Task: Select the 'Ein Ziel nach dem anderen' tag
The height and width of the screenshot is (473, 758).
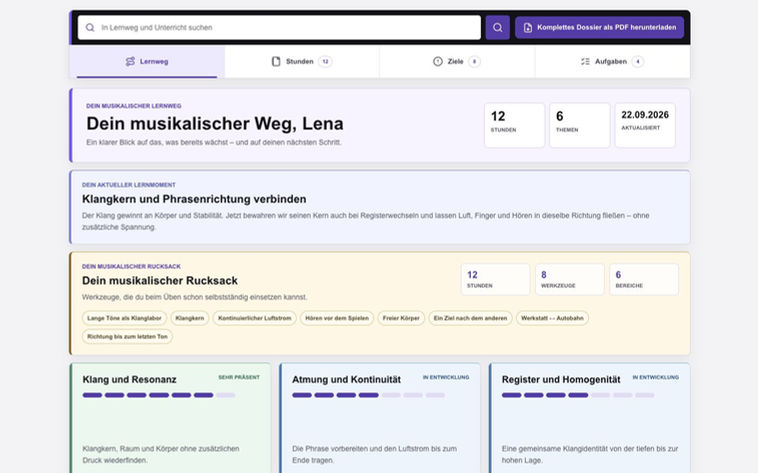Action: 470,318
